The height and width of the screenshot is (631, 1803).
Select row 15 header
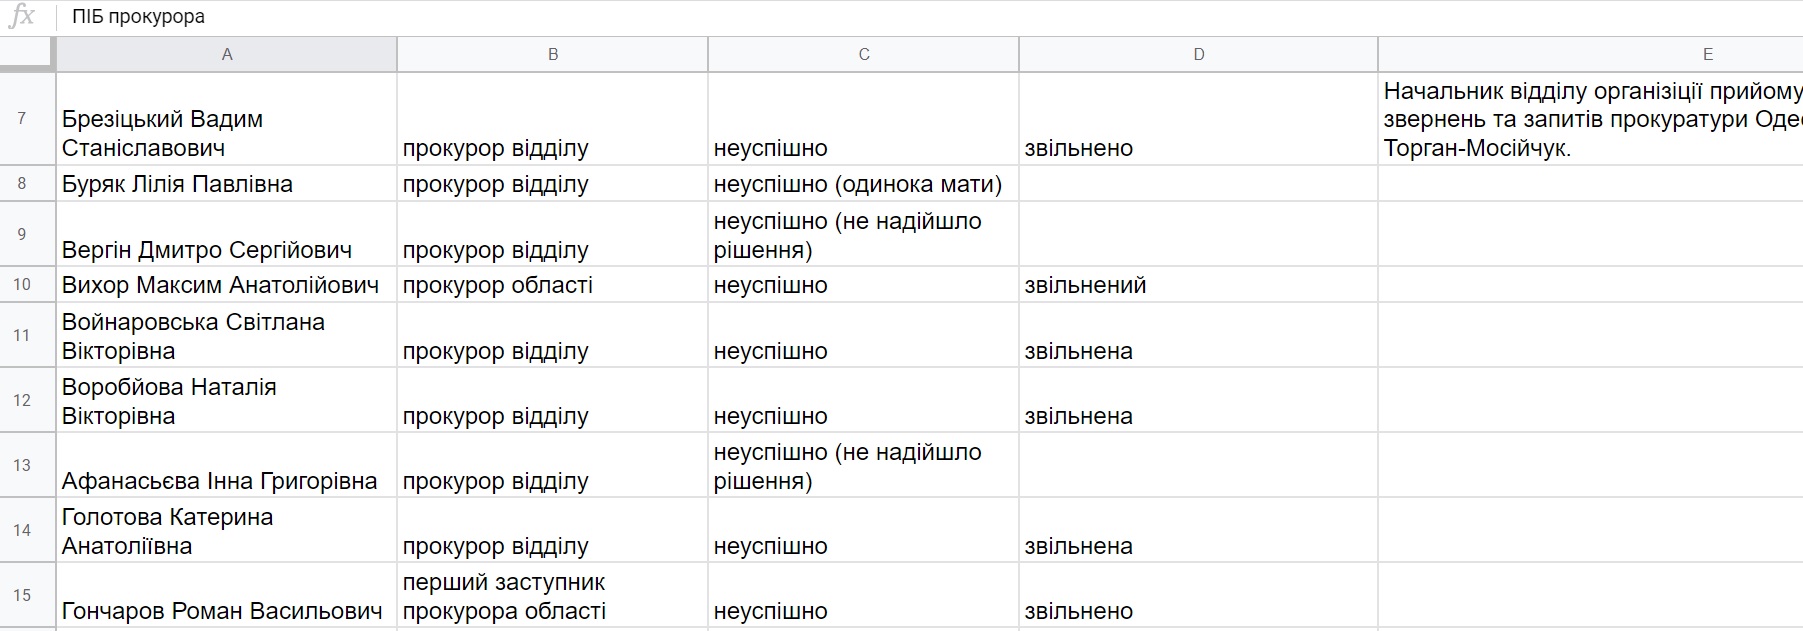tap(22, 595)
